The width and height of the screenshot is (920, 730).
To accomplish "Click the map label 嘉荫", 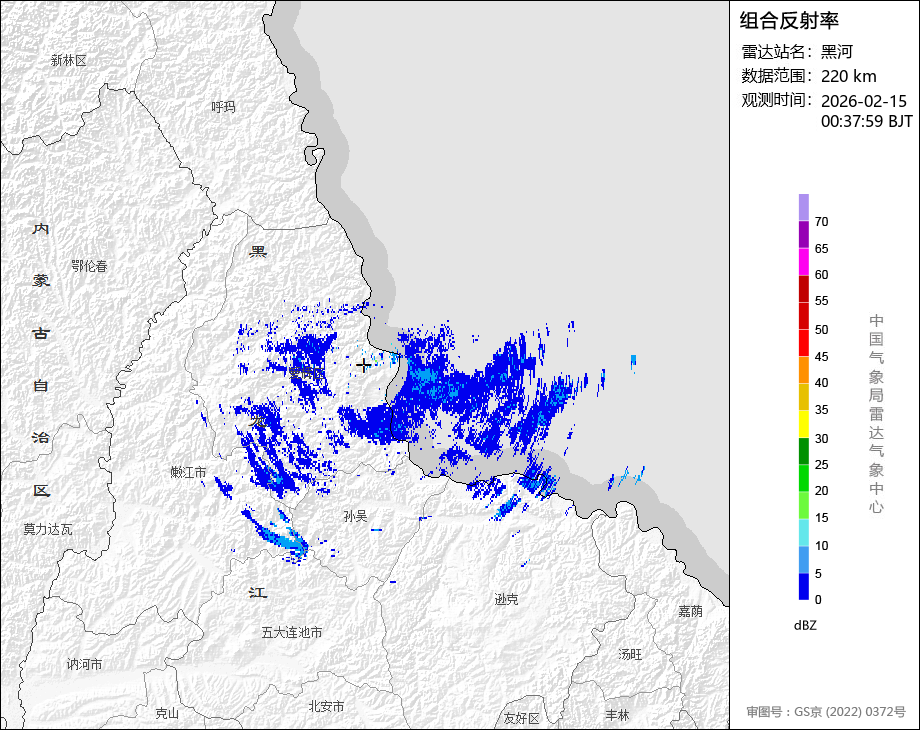I will pos(691,611).
